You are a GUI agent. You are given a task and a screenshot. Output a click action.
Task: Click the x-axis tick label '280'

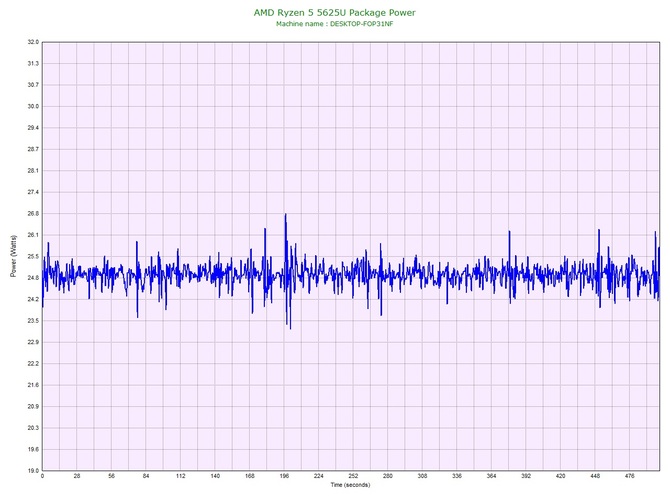[x=388, y=476]
